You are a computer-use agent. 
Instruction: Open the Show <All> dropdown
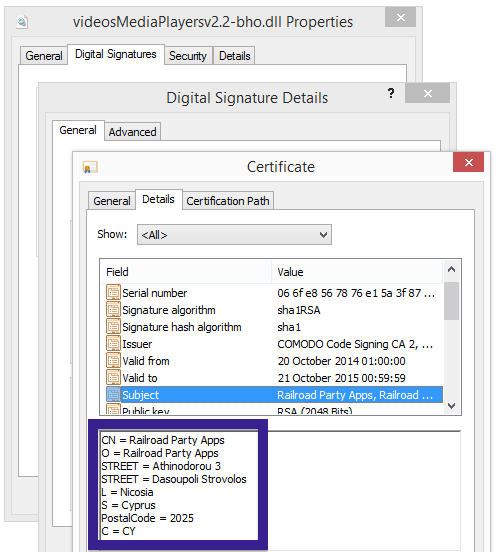point(234,234)
